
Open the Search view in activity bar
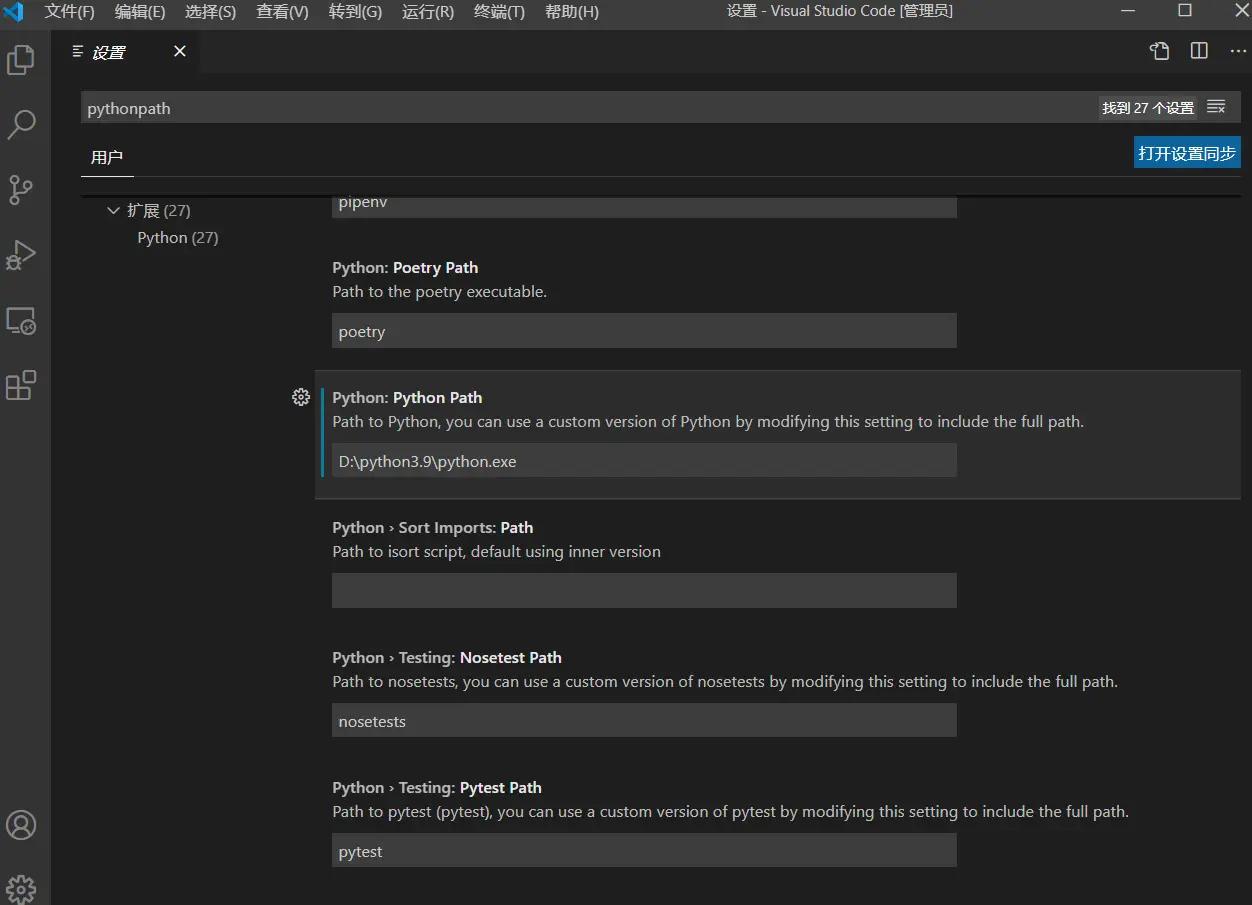(x=21, y=124)
